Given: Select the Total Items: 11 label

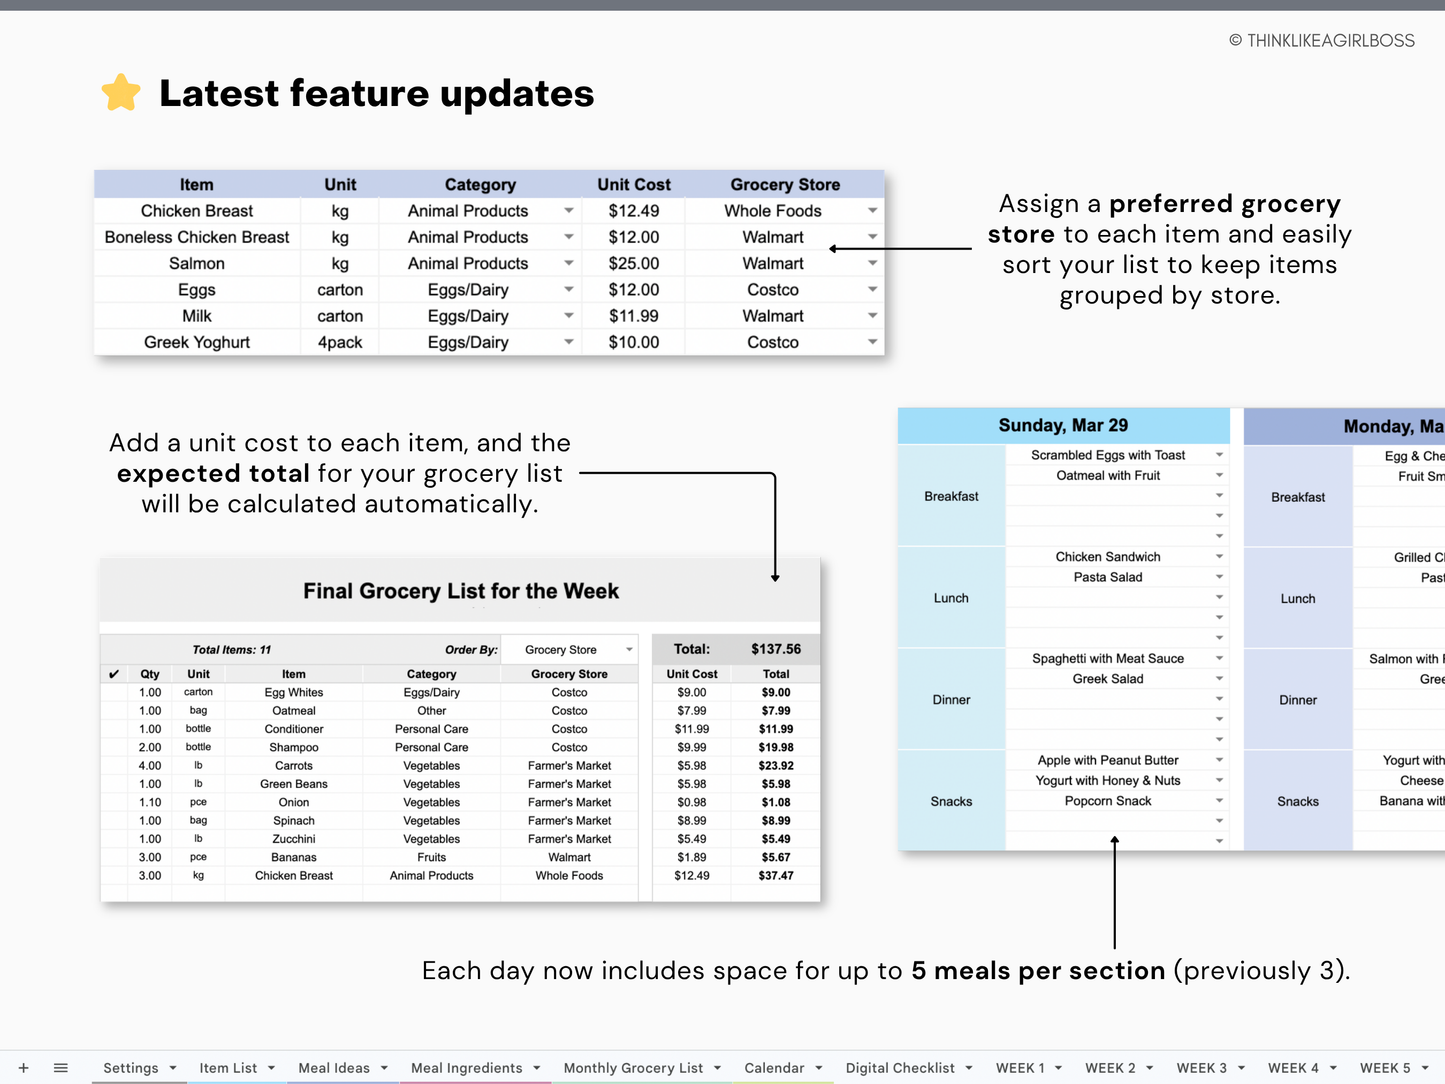Looking at the screenshot, I should [x=232, y=650].
